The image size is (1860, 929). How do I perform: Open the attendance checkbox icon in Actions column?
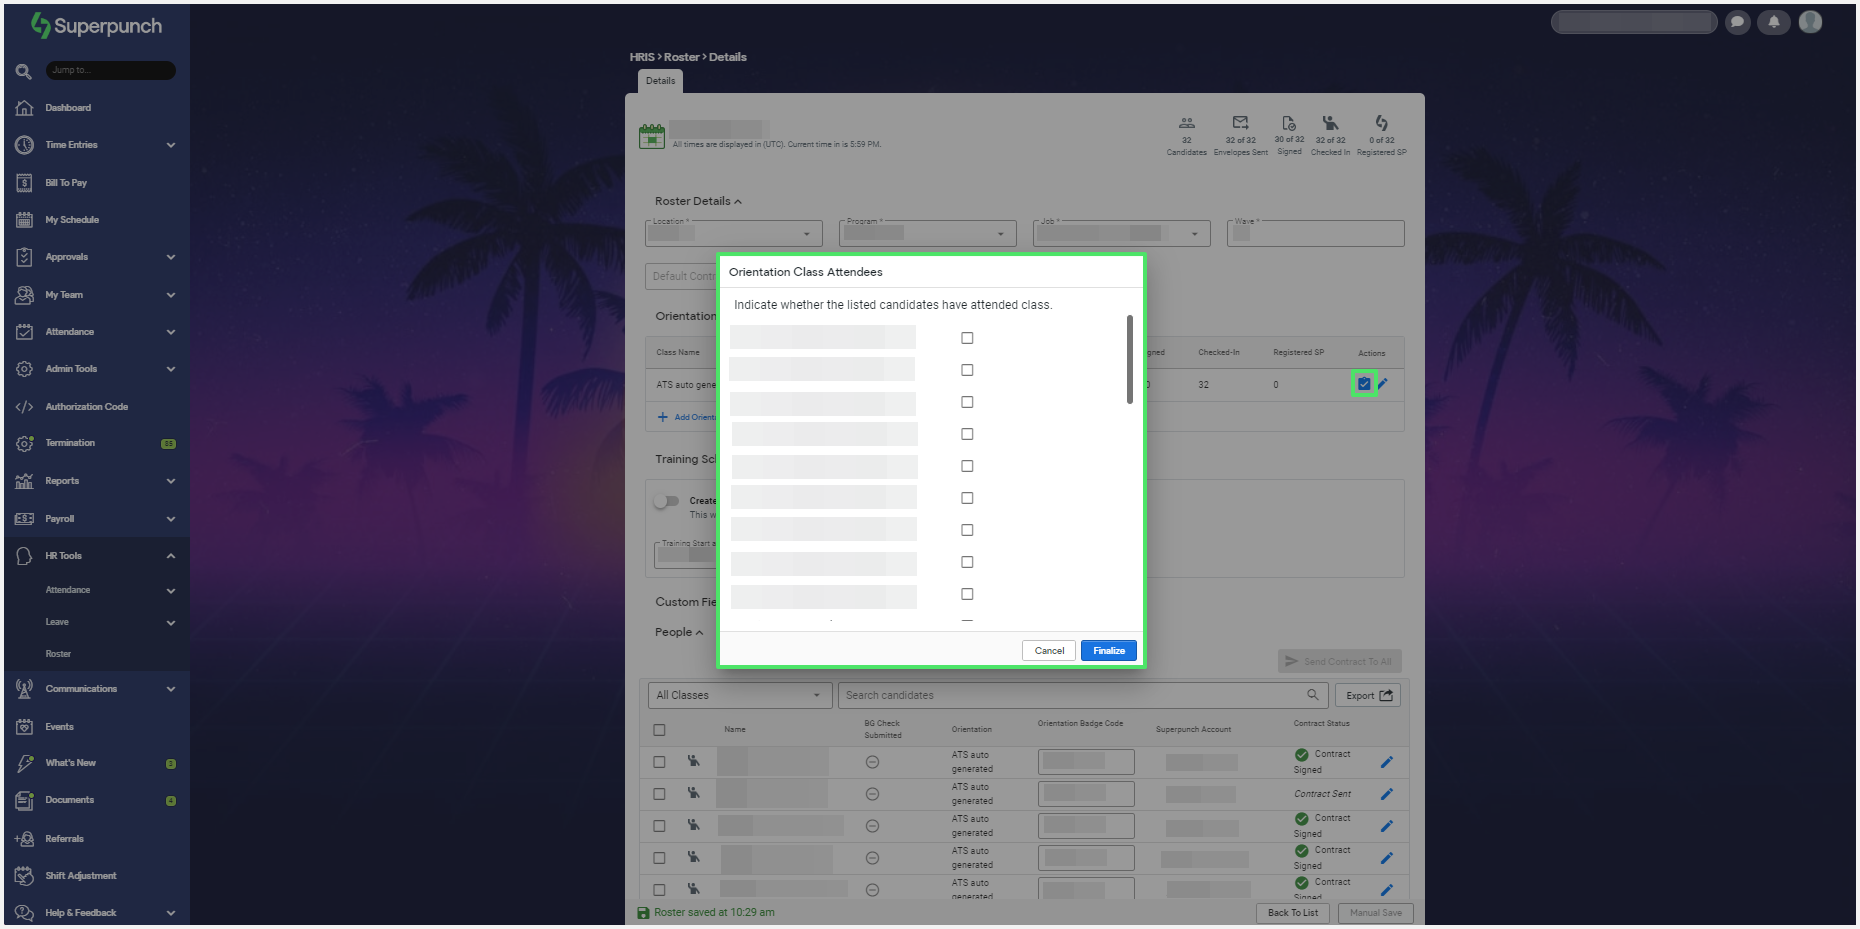pos(1364,384)
